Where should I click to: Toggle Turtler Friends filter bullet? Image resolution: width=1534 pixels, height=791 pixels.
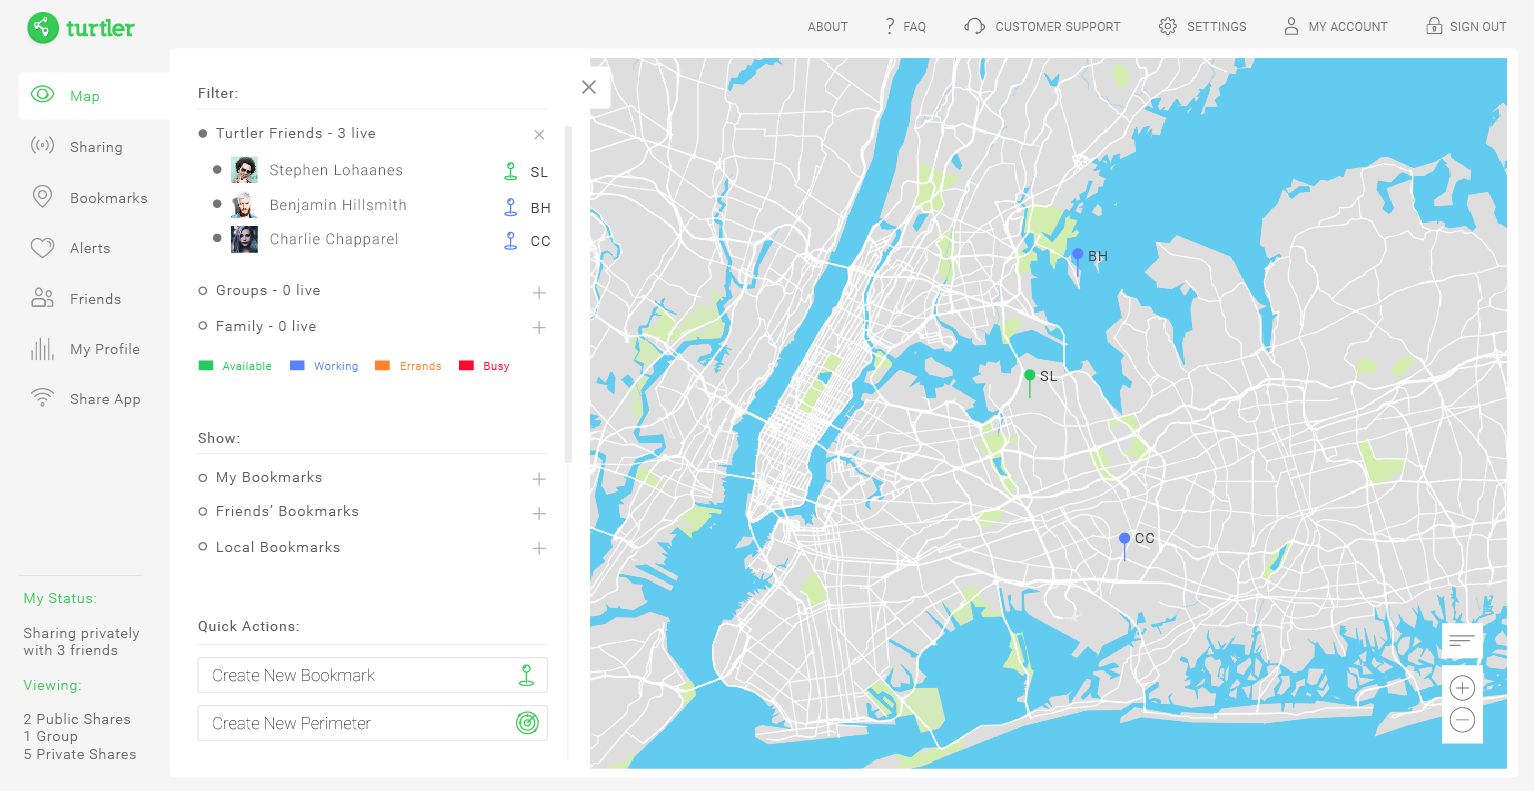203,133
